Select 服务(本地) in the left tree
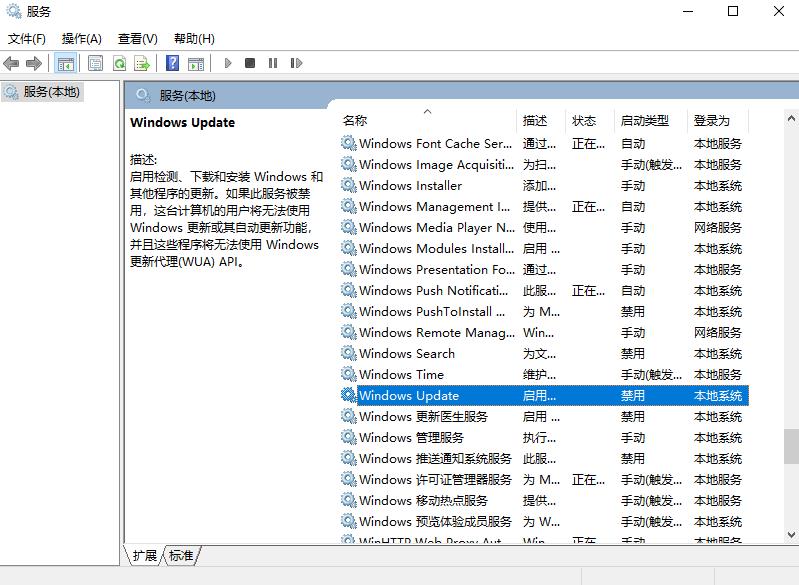Screen dimensions: 799x585 pyautogui.click(x=52, y=92)
